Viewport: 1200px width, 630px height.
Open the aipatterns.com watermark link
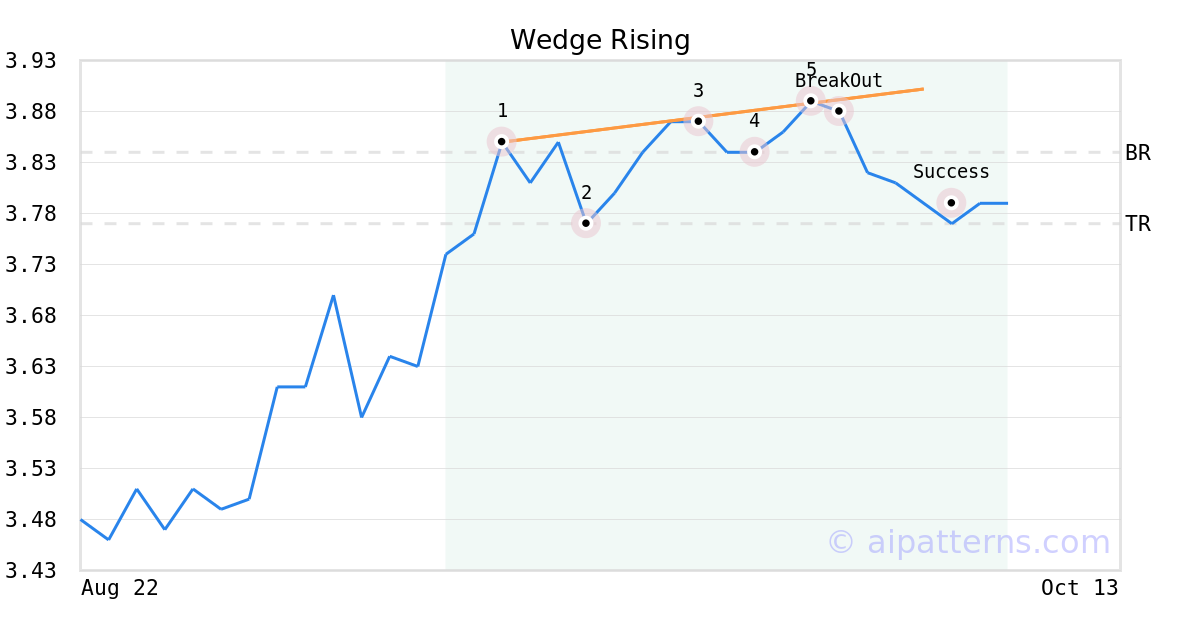(968, 542)
